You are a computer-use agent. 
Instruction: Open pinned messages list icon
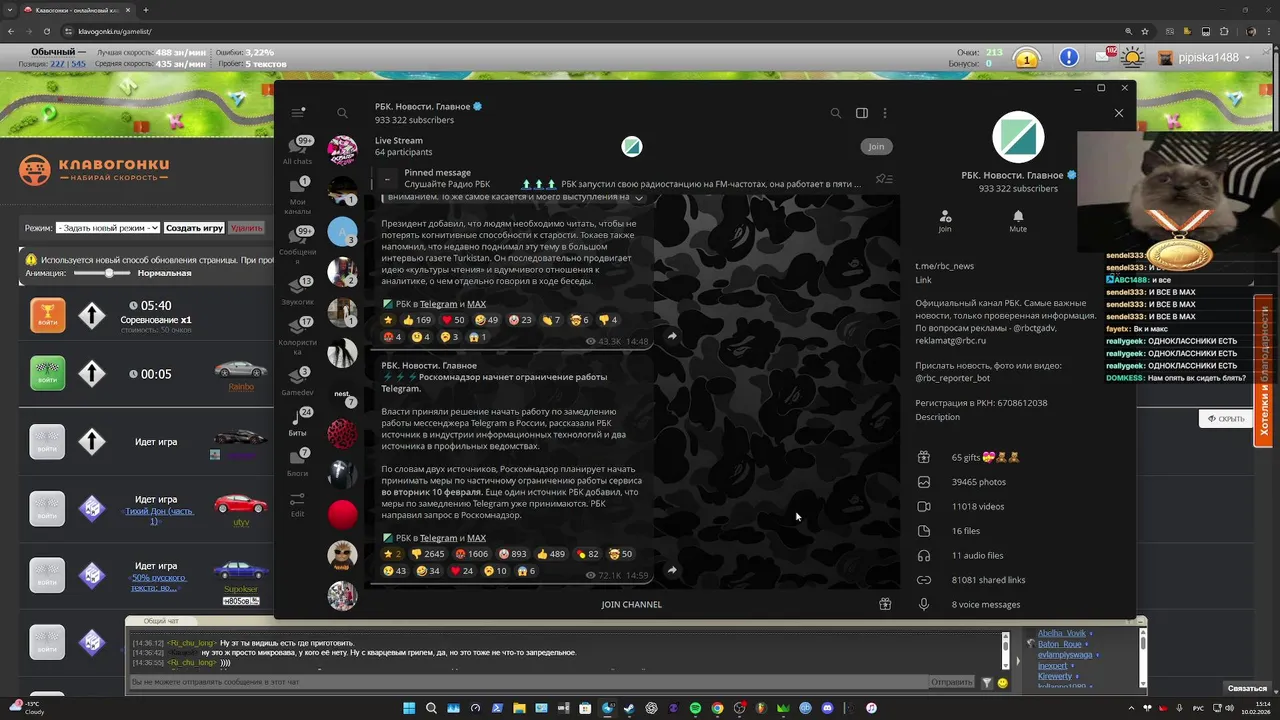pos(884,179)
